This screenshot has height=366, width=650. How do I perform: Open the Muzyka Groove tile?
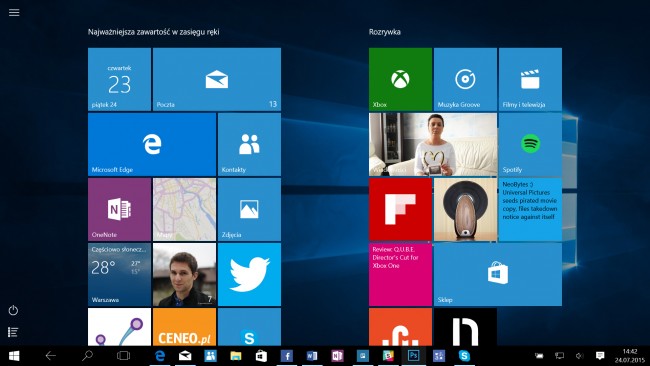pos(465,79)
